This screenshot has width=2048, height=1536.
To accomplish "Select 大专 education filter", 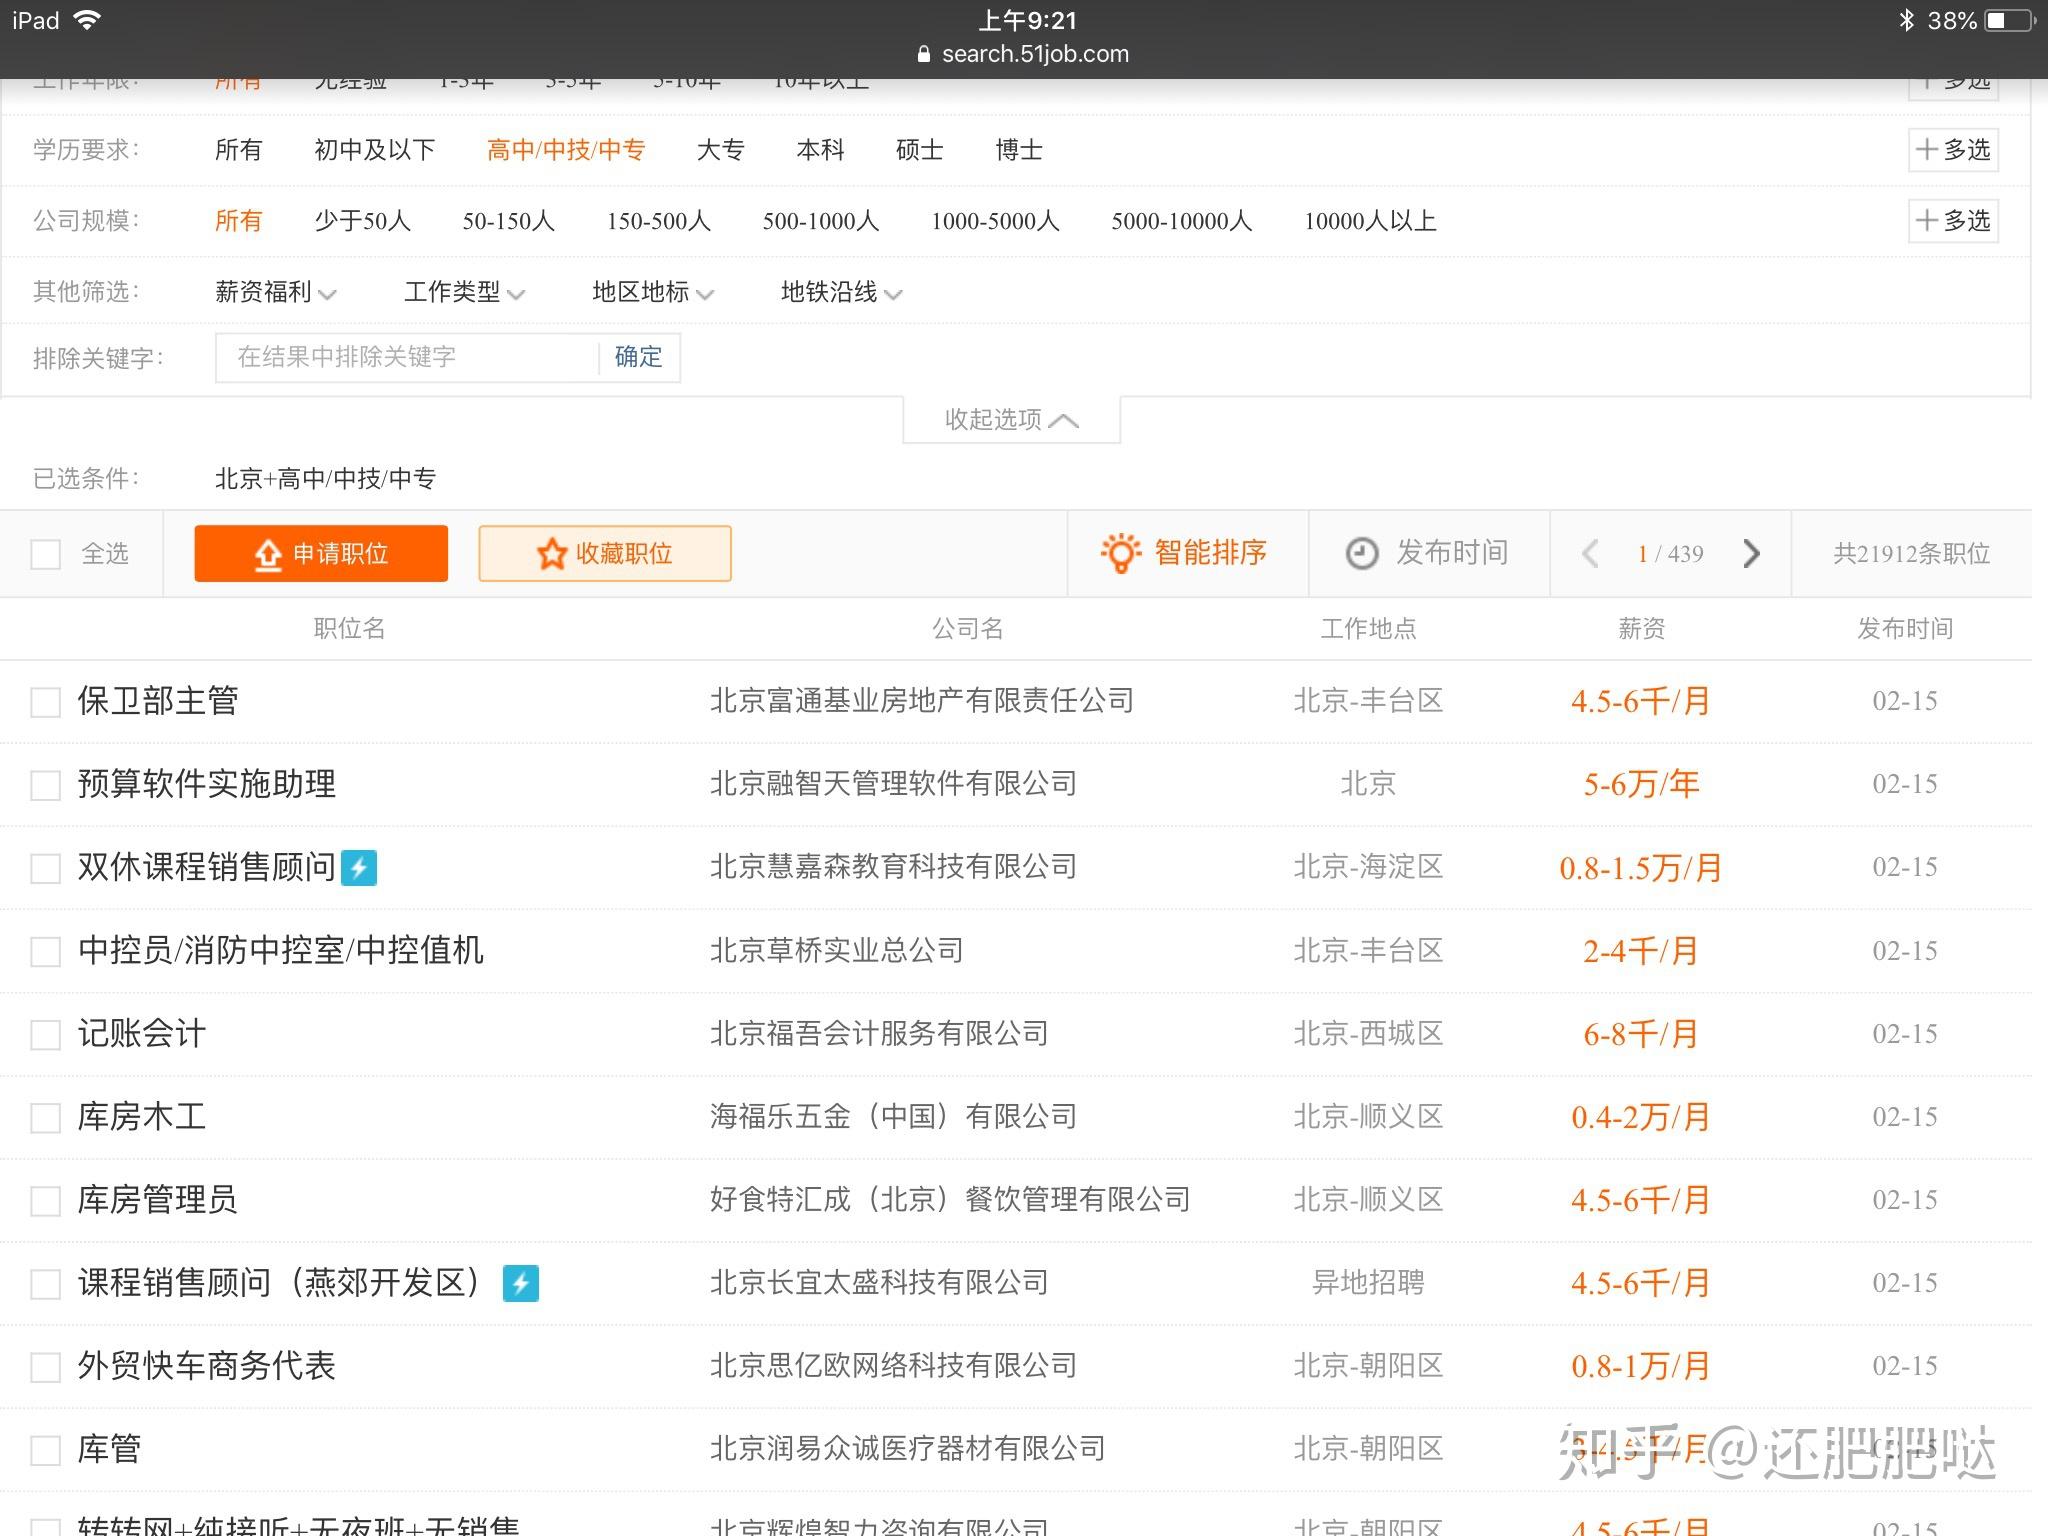I will point(721,150).
